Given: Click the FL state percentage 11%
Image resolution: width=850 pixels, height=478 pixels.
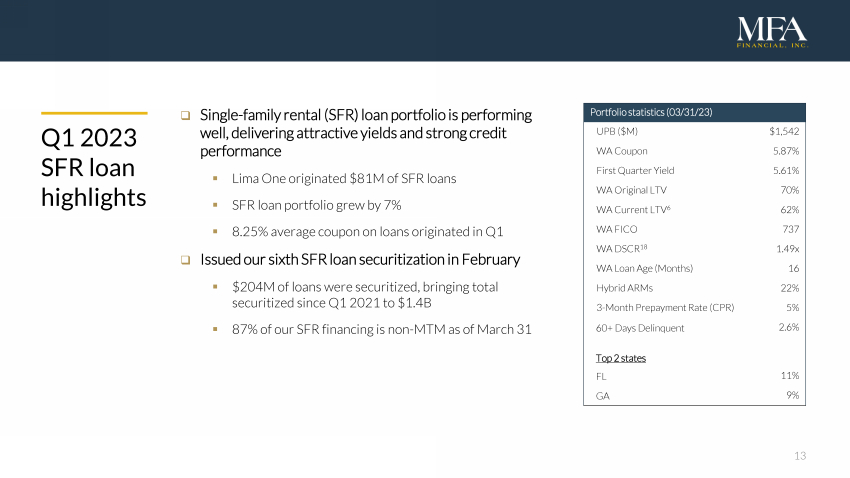Looking at the screenshot, I should click(x=790, y=376).
